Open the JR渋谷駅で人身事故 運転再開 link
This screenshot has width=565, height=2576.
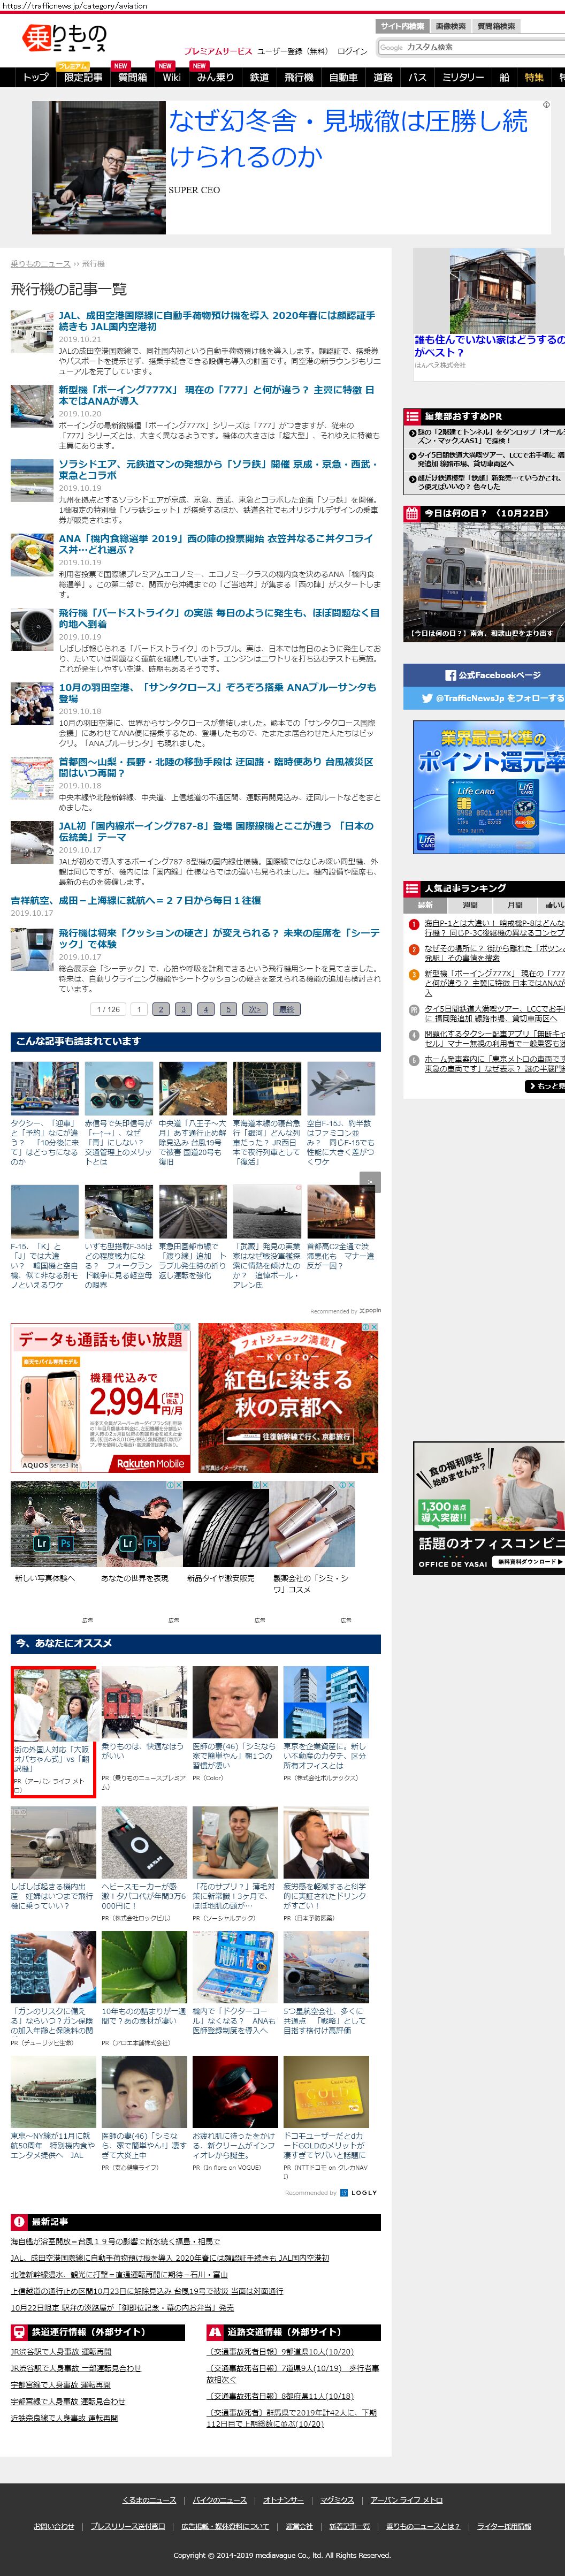(x=61, y=2352)
